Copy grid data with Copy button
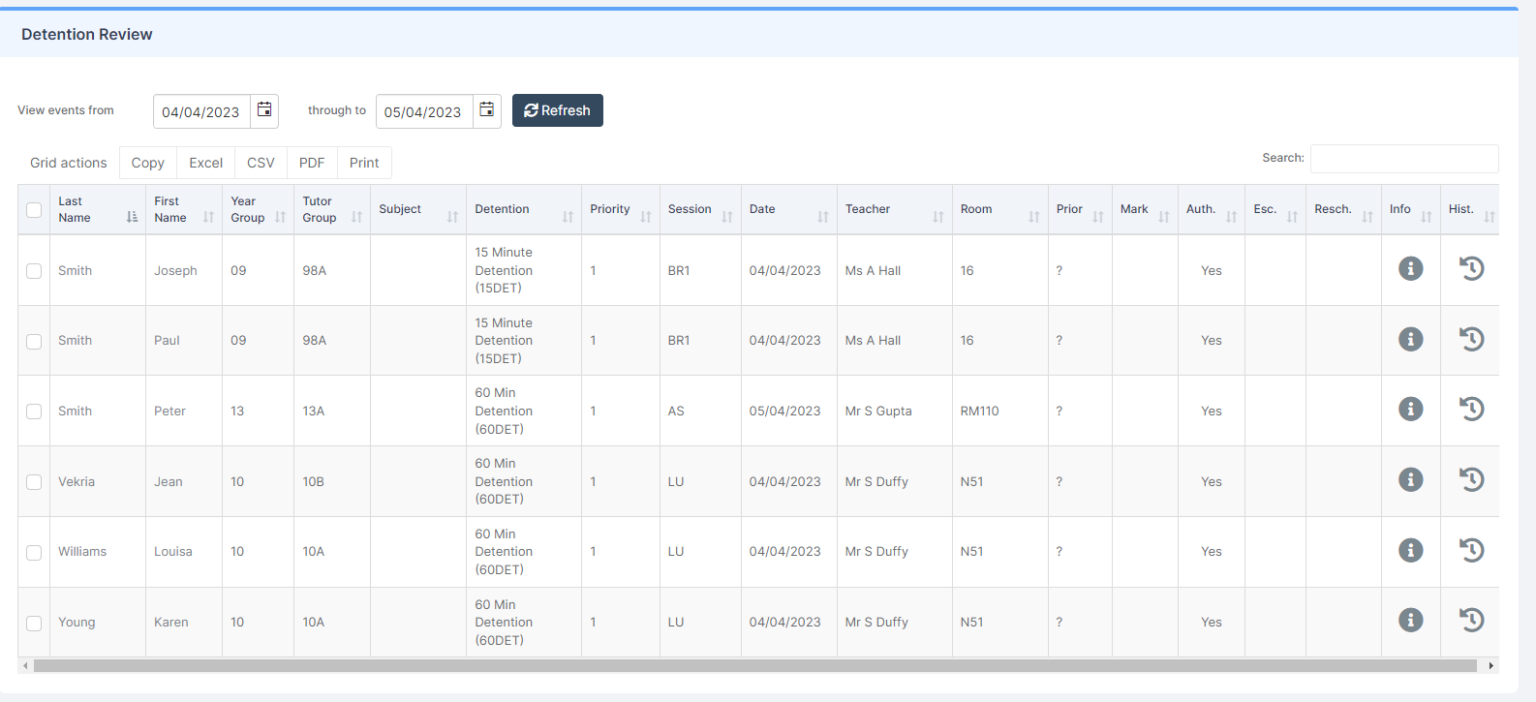The image size is (1536, 702). click(148, 163)
